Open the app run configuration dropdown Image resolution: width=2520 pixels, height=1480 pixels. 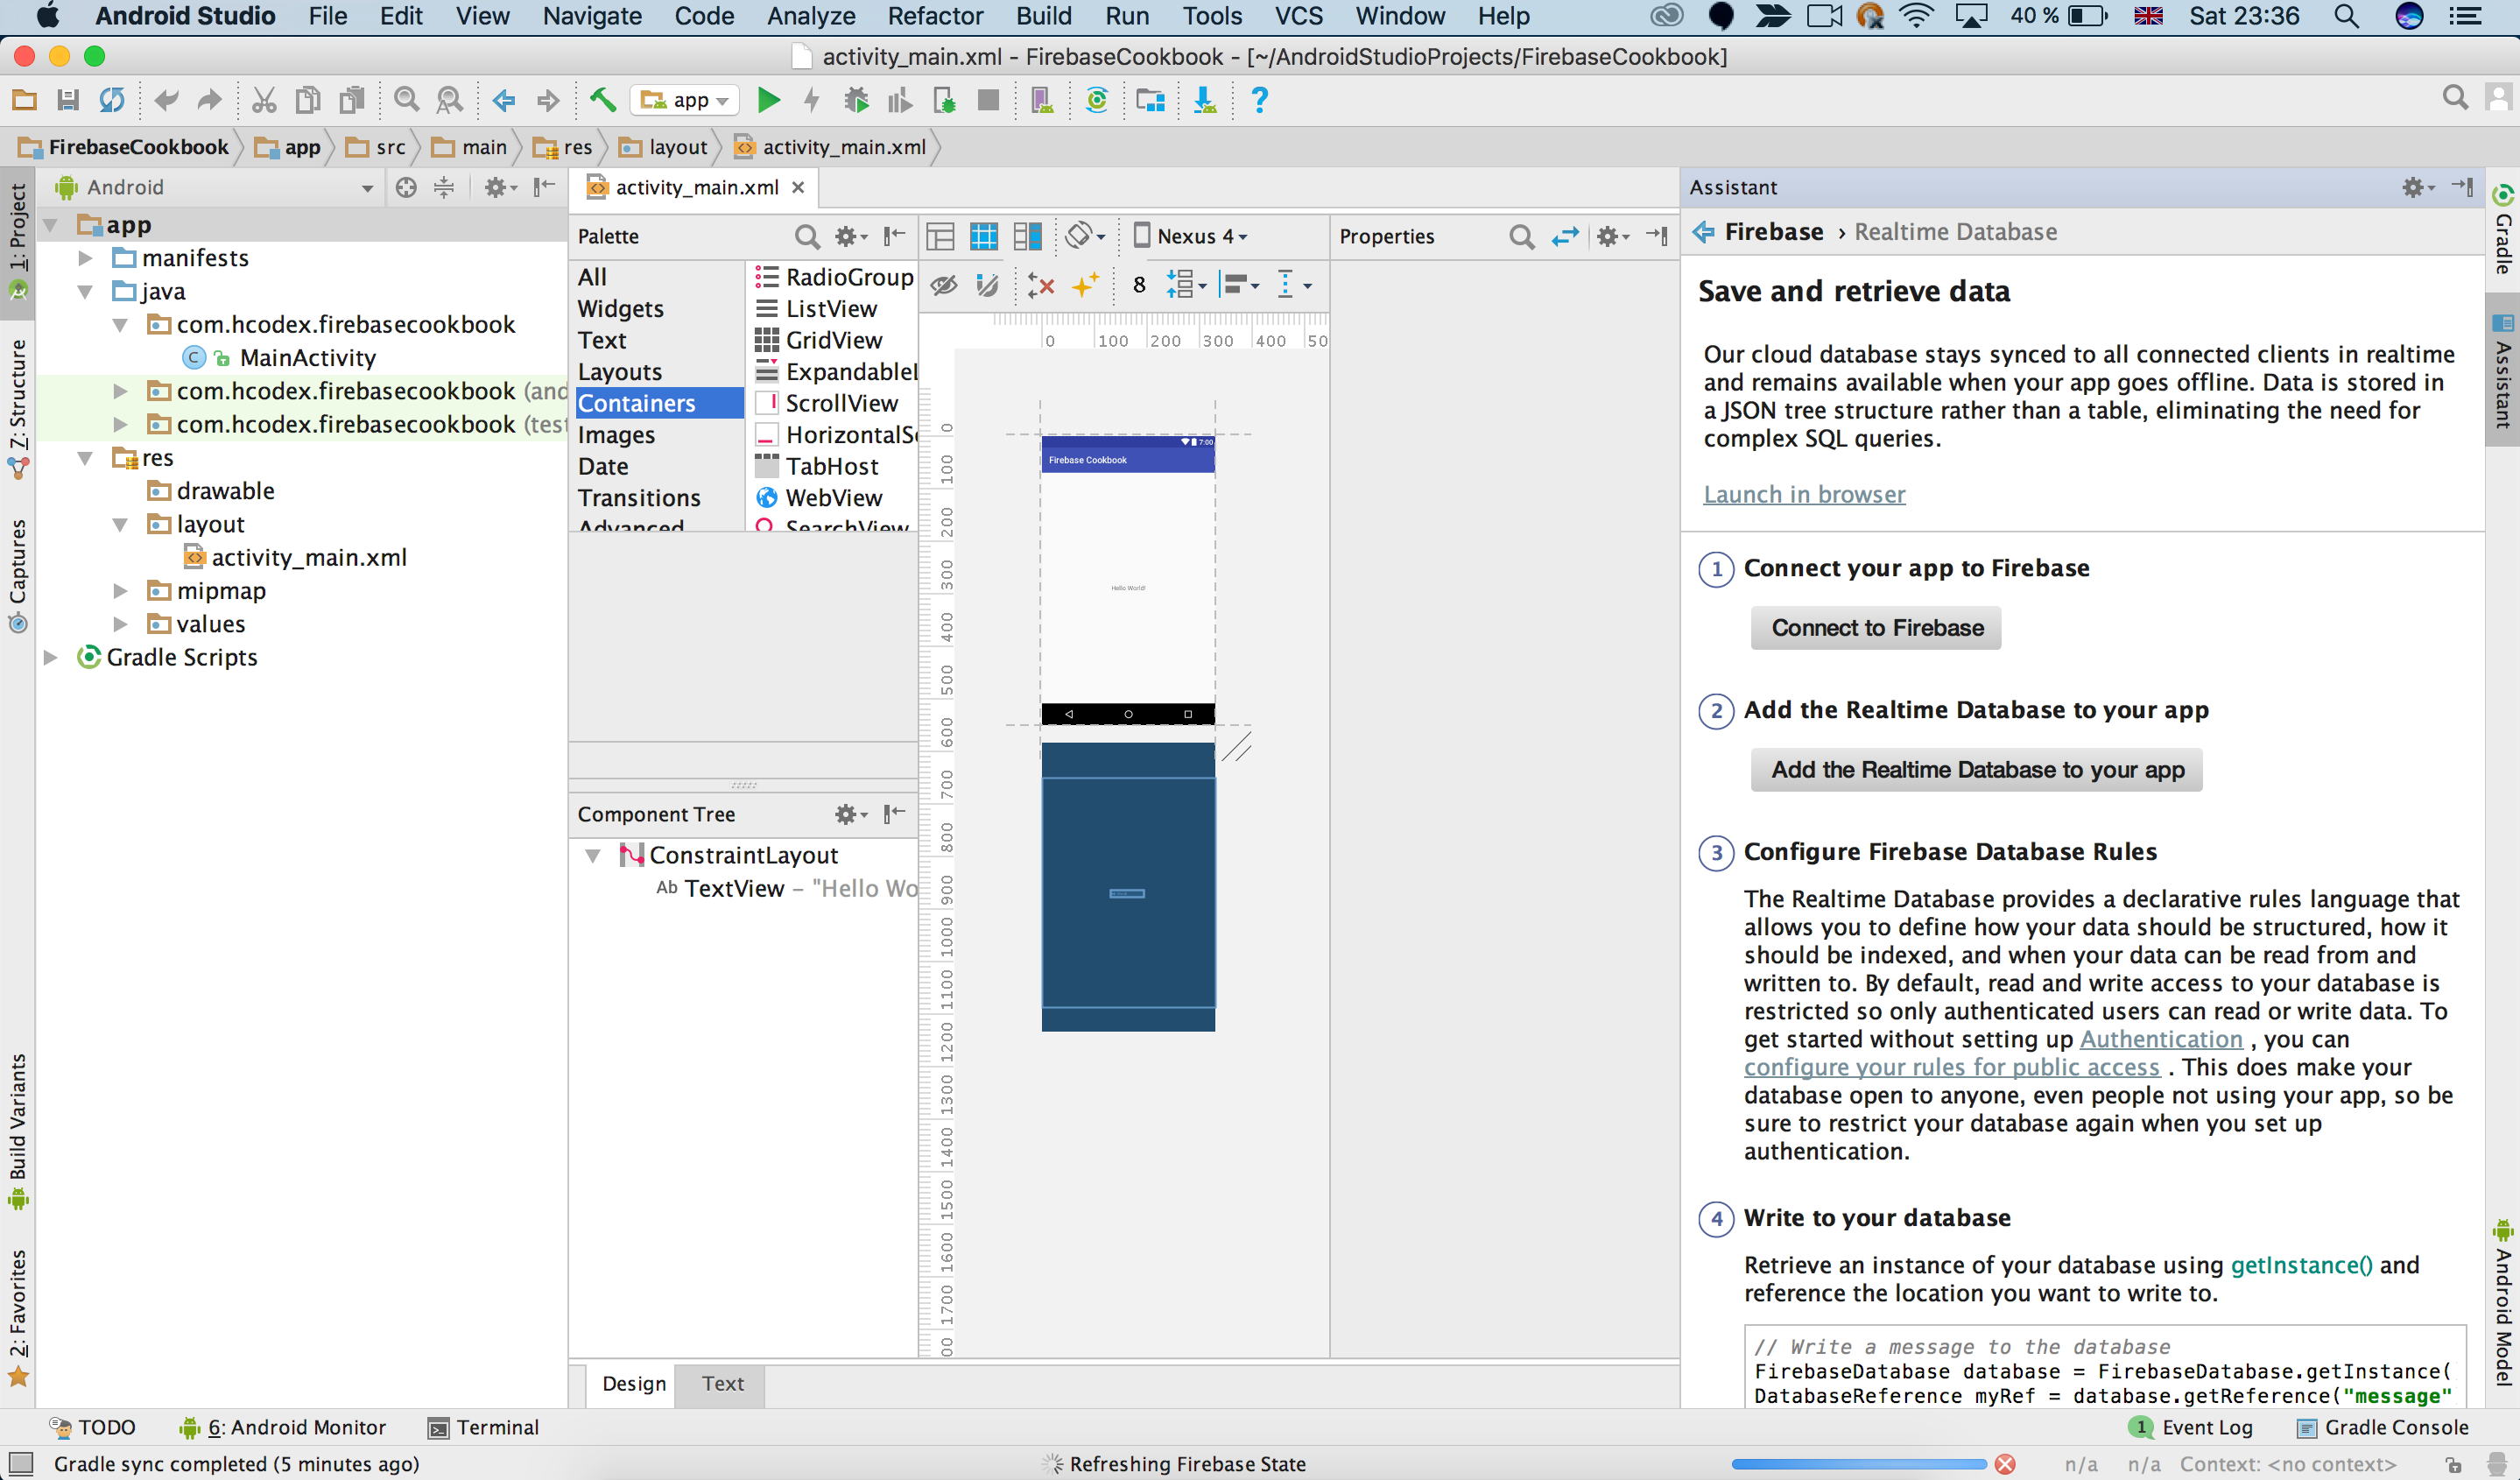point(685,100)
